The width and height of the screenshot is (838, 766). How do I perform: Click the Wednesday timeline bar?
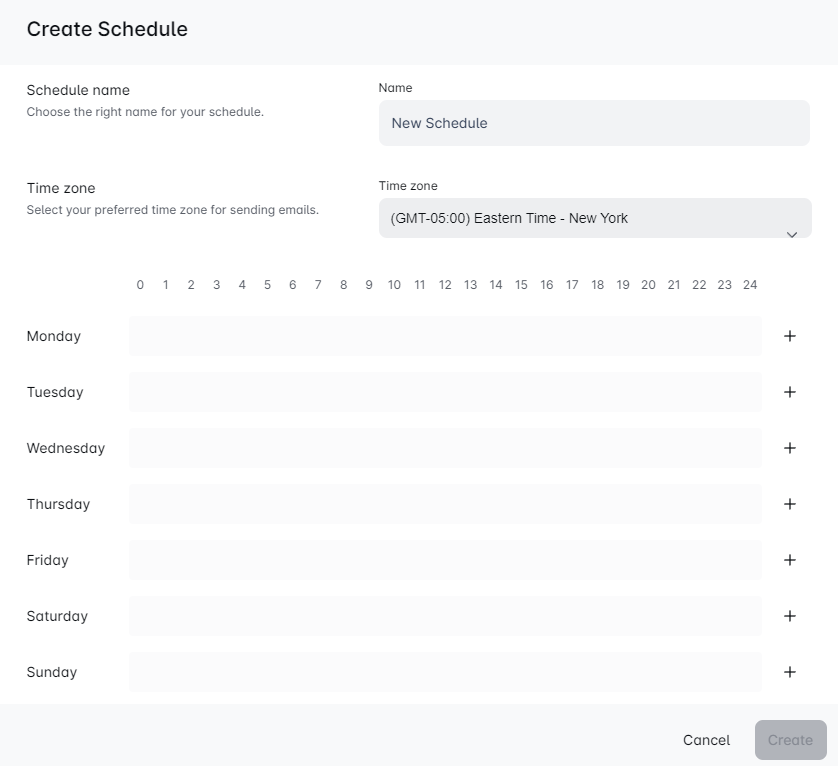pyautogui.click(x=445, y=448)
